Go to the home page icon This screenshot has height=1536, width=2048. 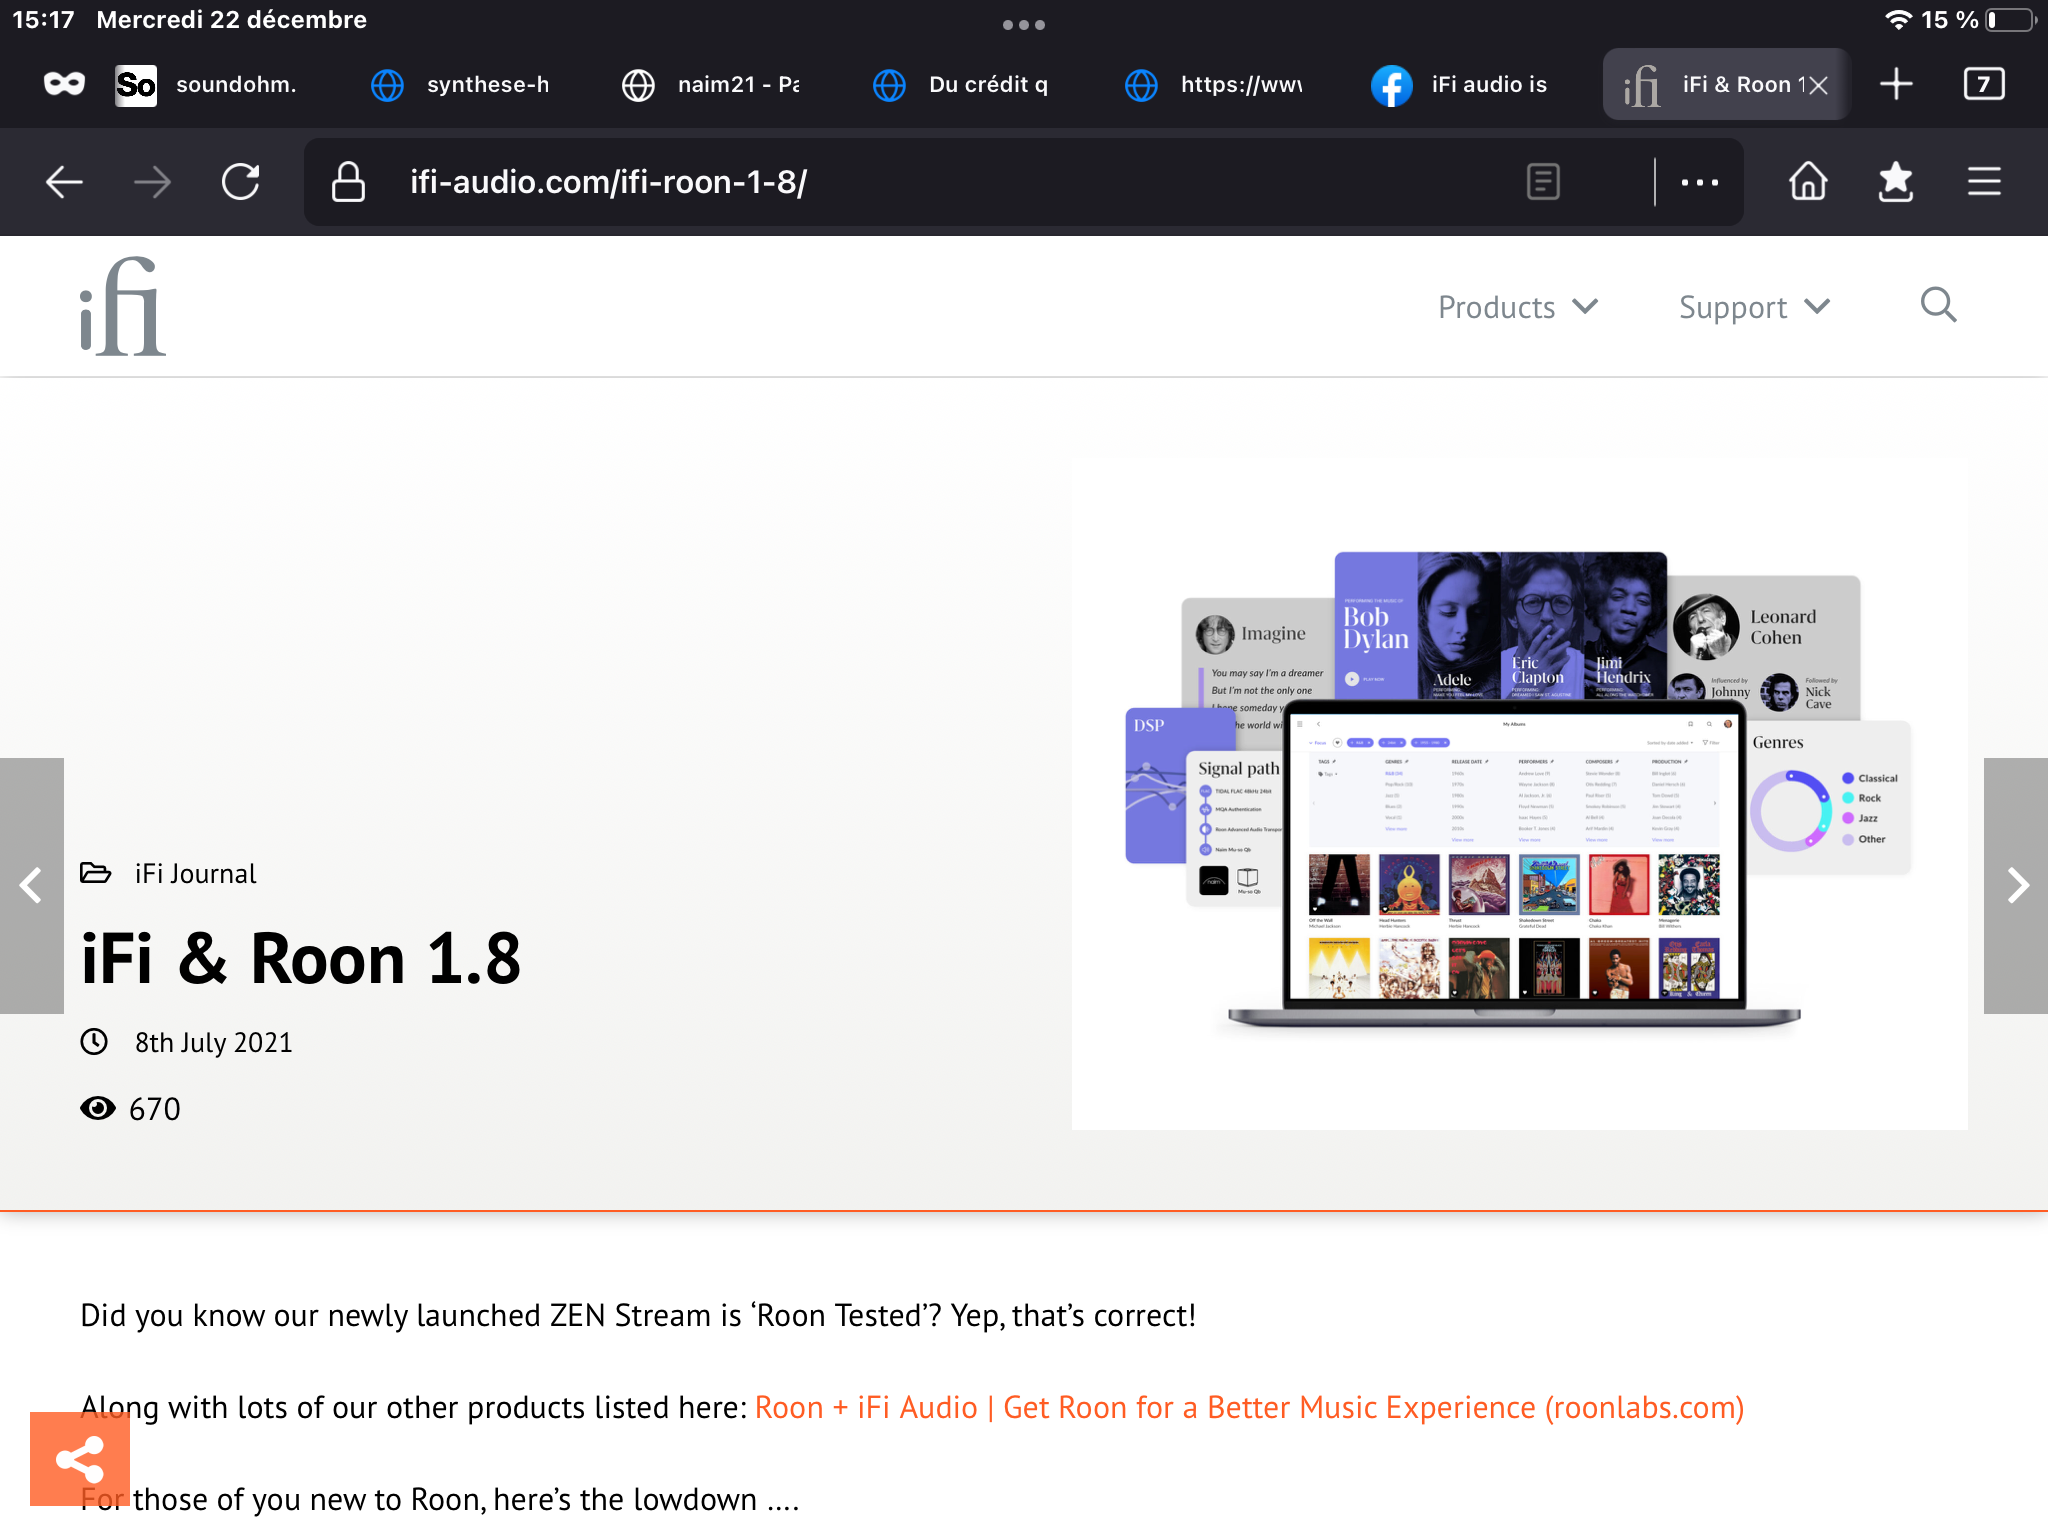point(1808,182)
